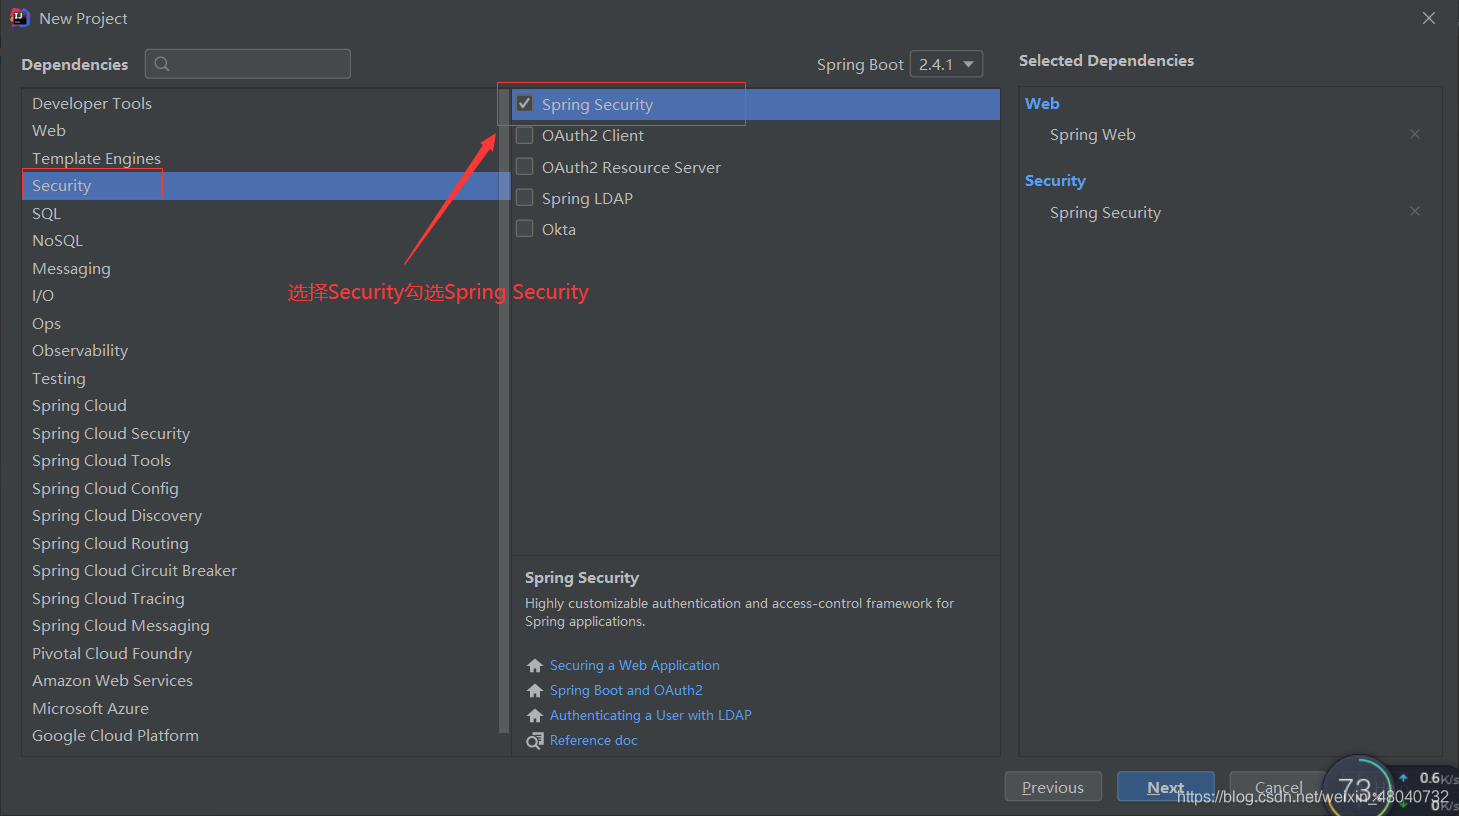The image size is (1459, 816).
Task: Cancel the New Project wizard
Action: pyautogui.click(x=1278, y=787)
